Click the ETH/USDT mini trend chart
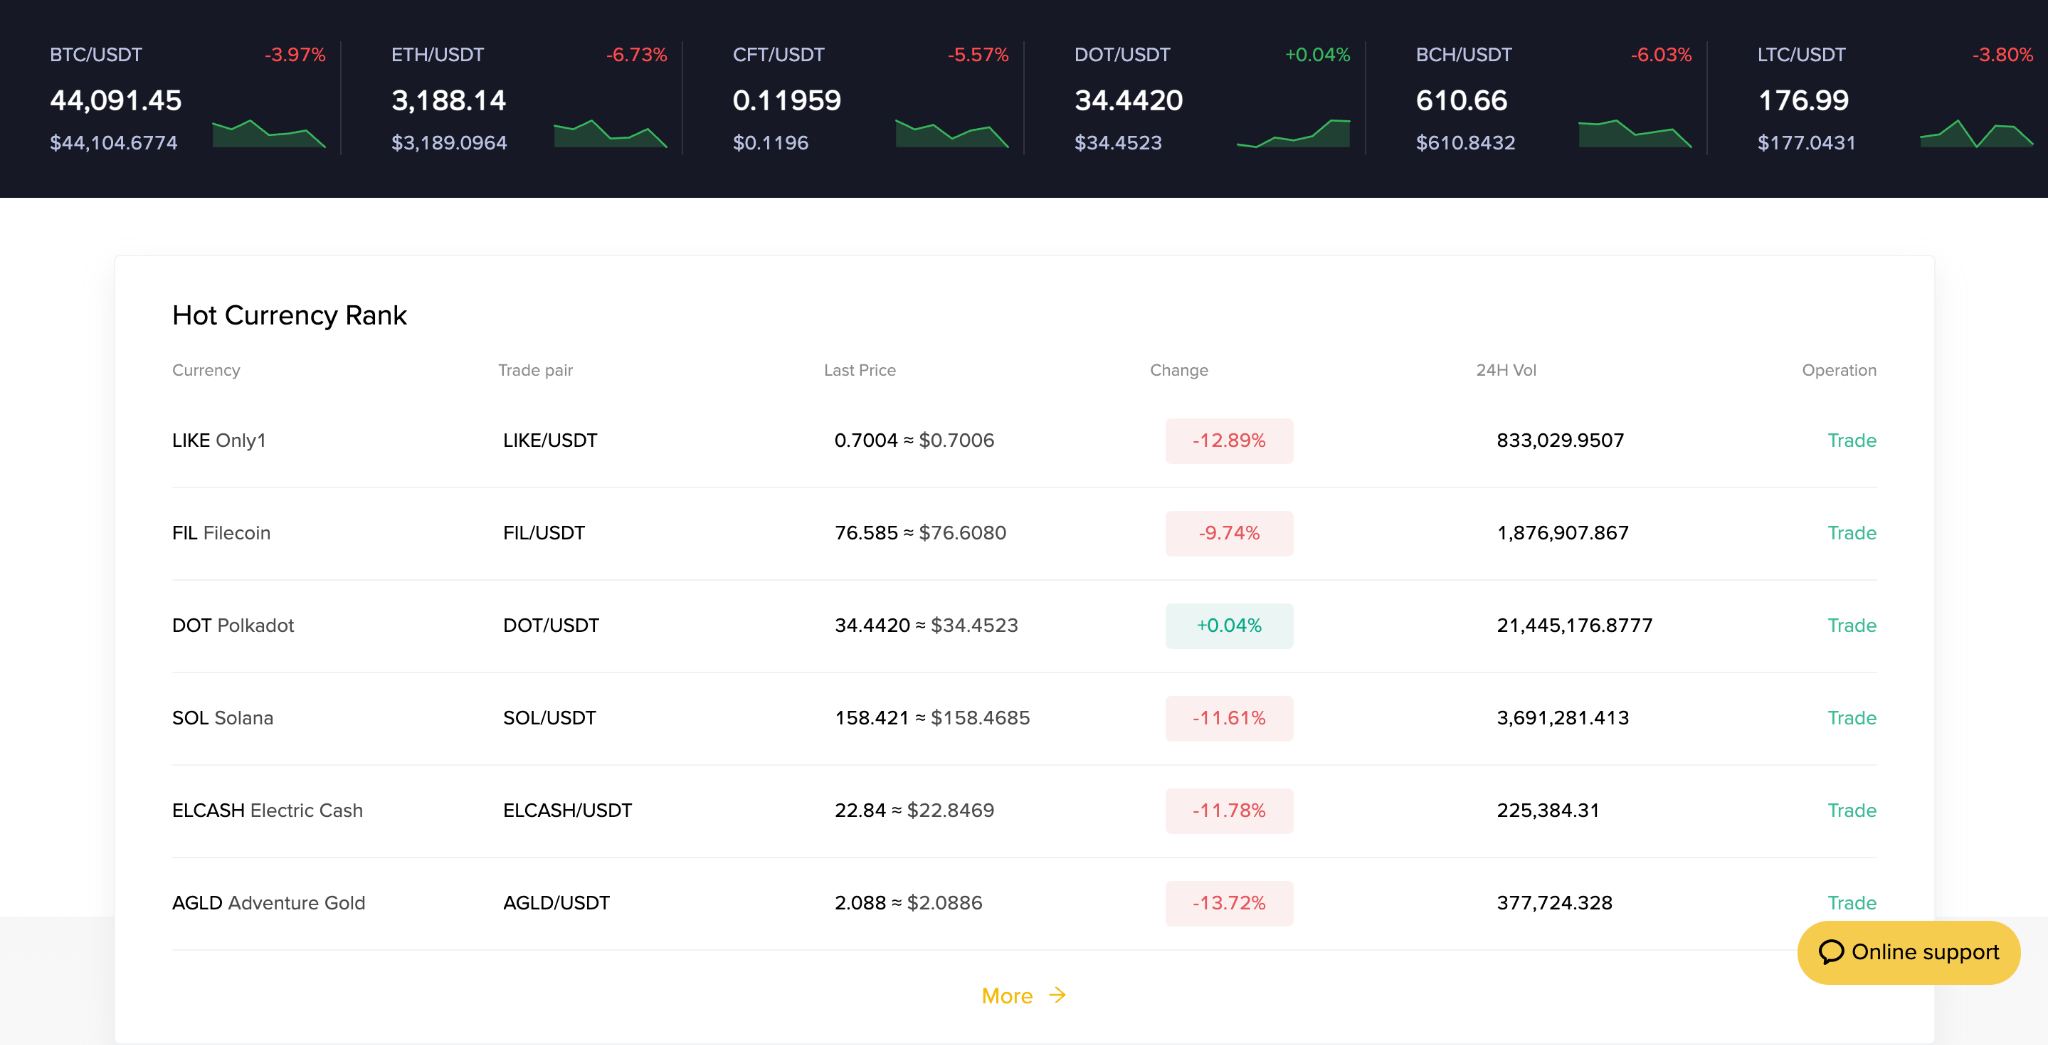Viewport: 2048px width, 1045px height. [610, 132]
